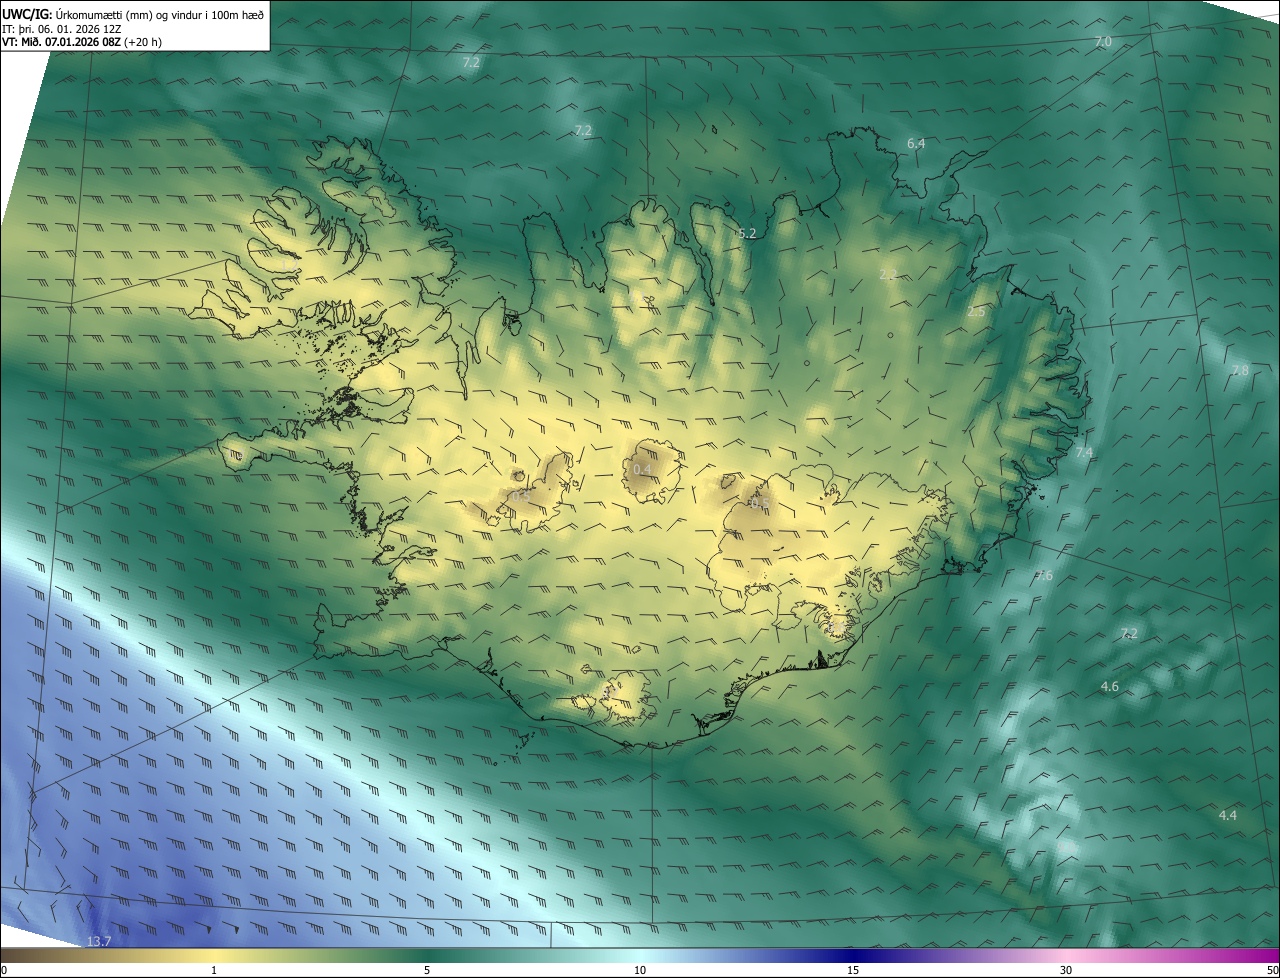This screenshot has height=978, width=1280.
Task: Click the 4.6 value label on the map
Action: click(1110, 687)
